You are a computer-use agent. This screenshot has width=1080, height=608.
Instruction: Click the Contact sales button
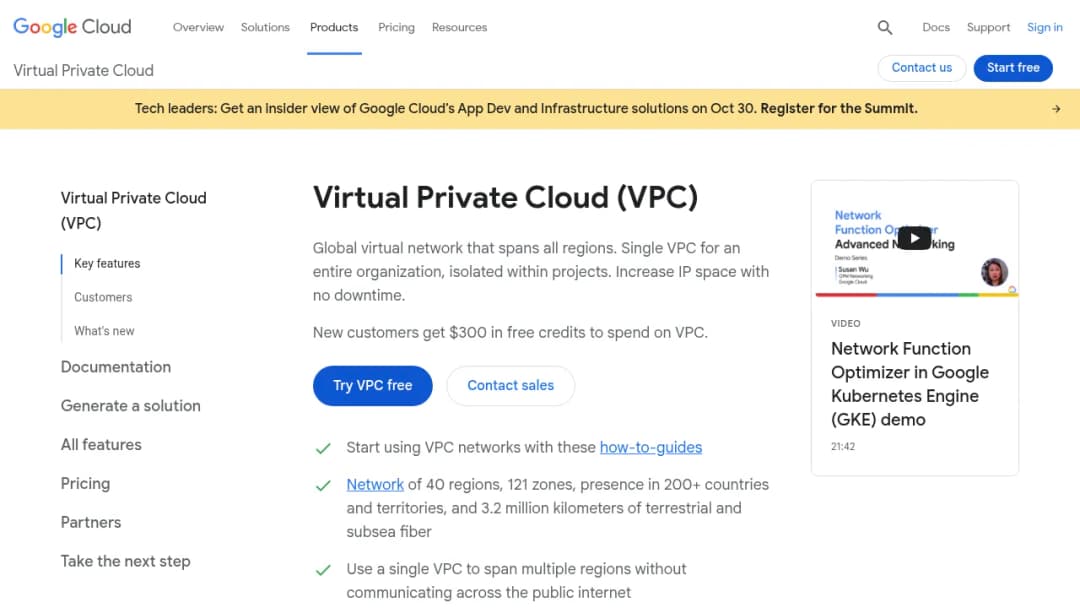pyautogui.click(x=510, y=386)
